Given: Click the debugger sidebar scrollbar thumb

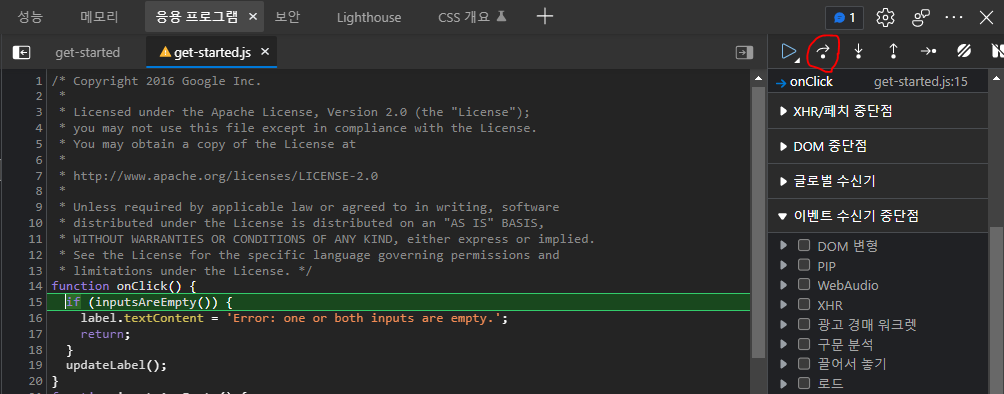Looking at the screenshot, I should (x=995, y=310).
